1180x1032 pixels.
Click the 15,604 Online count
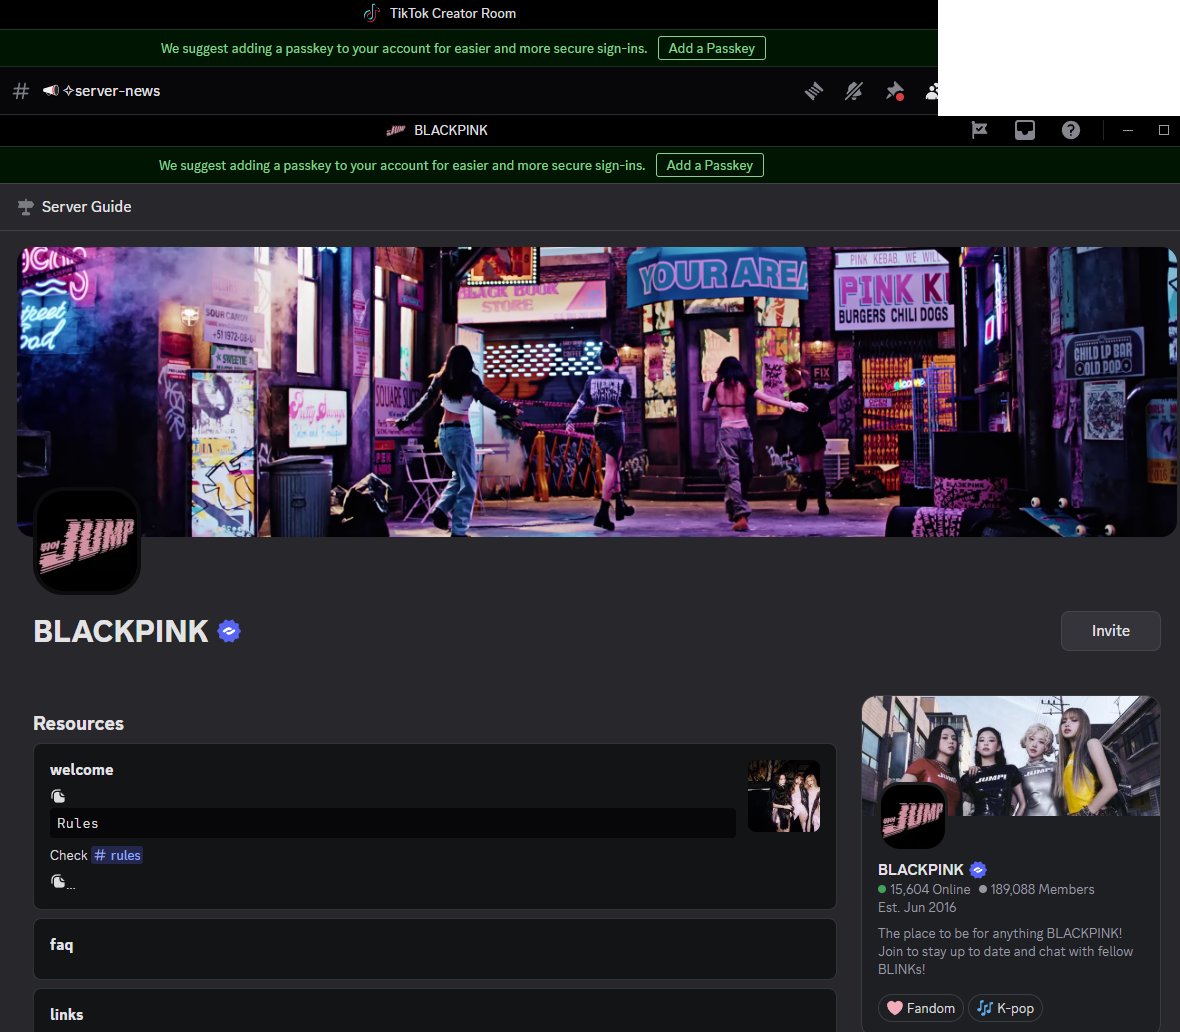point(930,890)
